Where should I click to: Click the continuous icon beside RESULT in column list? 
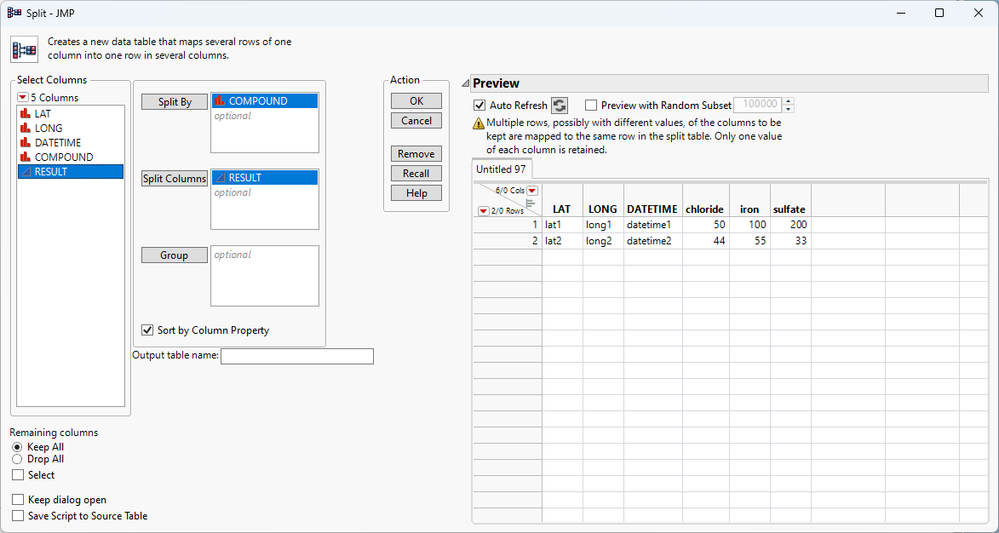[x=25, y=172]
